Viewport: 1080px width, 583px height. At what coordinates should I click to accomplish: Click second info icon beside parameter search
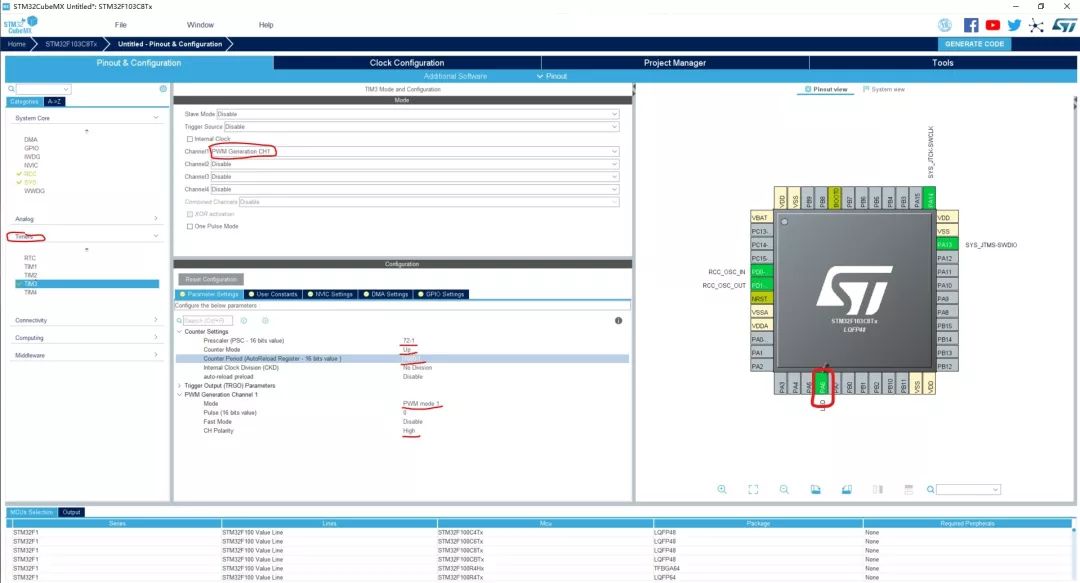(x=265, y=320)
